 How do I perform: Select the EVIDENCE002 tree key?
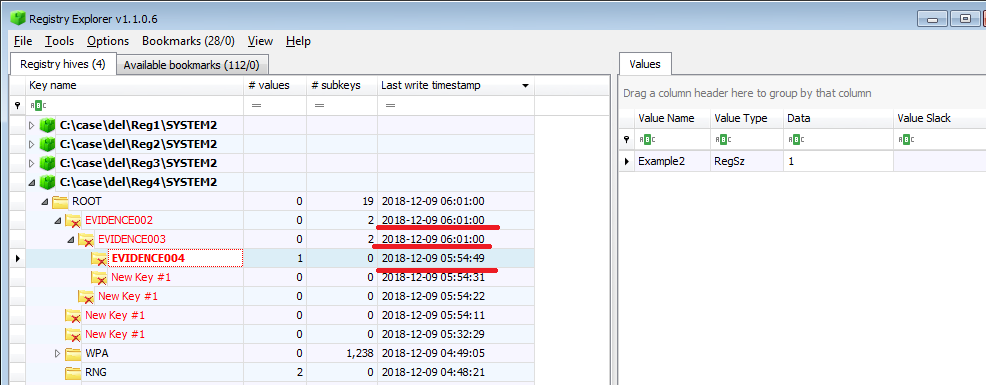click(119, 221)
